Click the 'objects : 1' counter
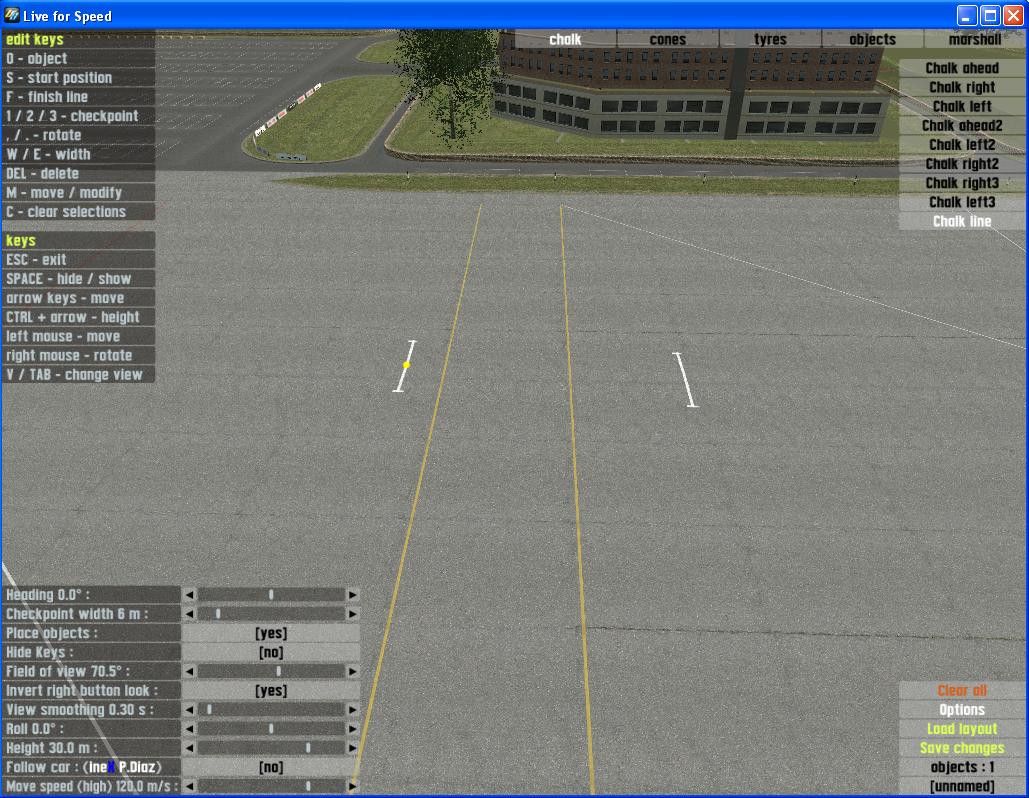The image size is (1029, 798). 962,767
